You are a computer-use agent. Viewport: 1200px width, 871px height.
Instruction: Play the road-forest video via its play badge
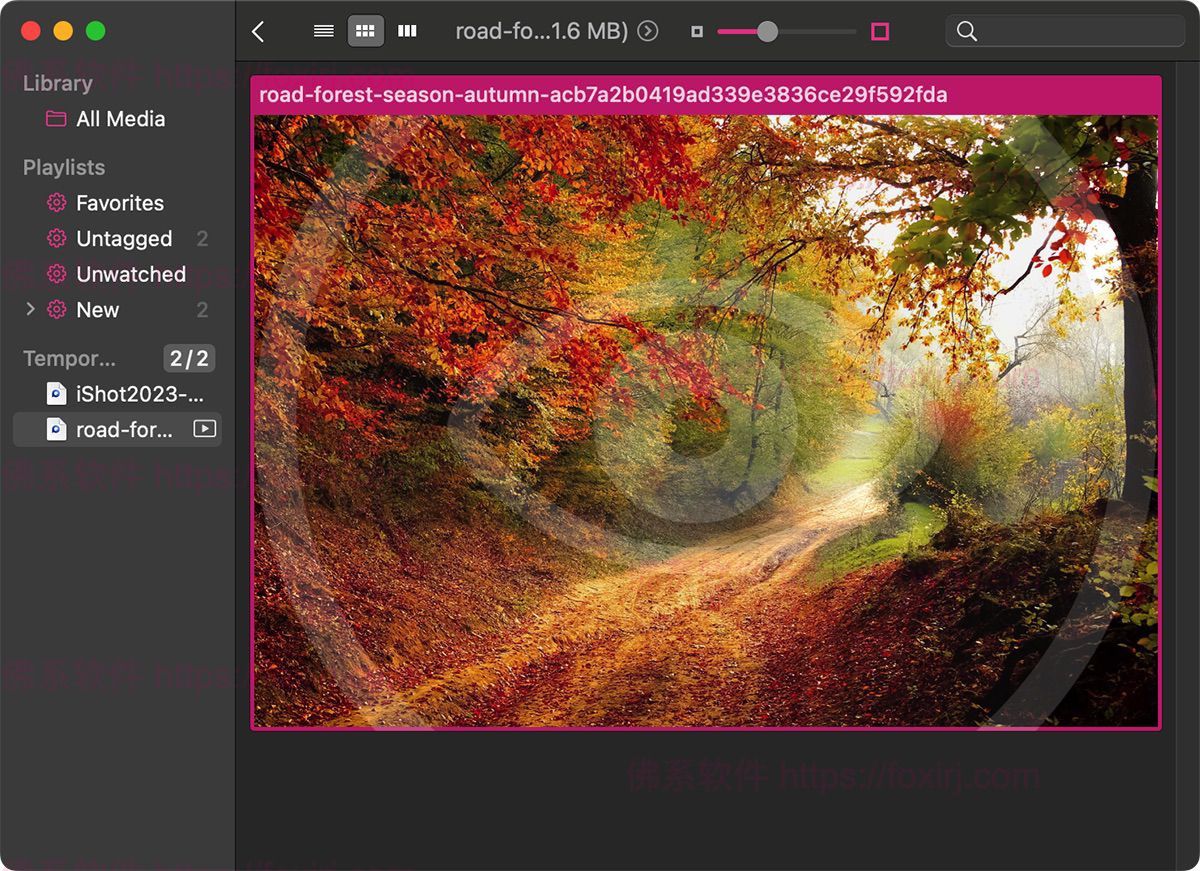point(204,429)
